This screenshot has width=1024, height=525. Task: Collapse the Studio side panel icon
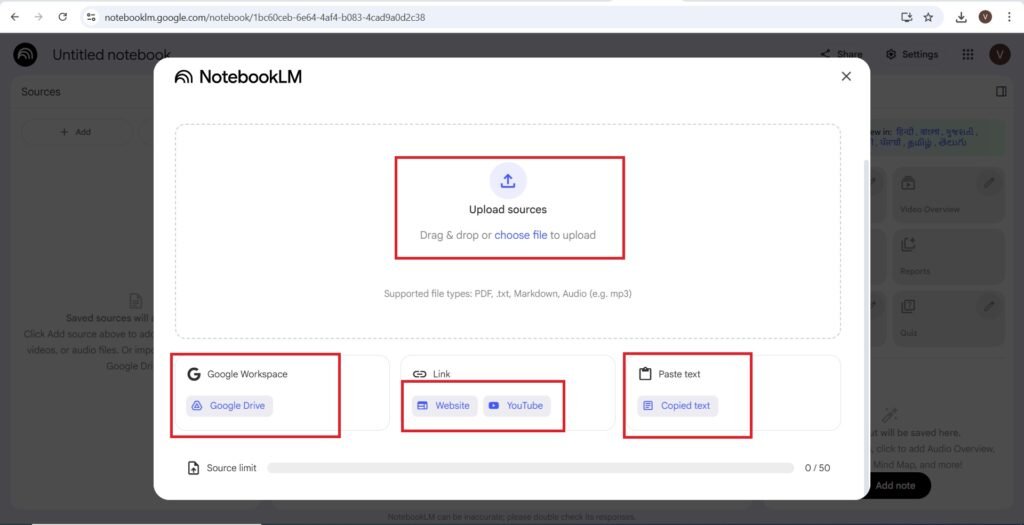point(1001,91)
